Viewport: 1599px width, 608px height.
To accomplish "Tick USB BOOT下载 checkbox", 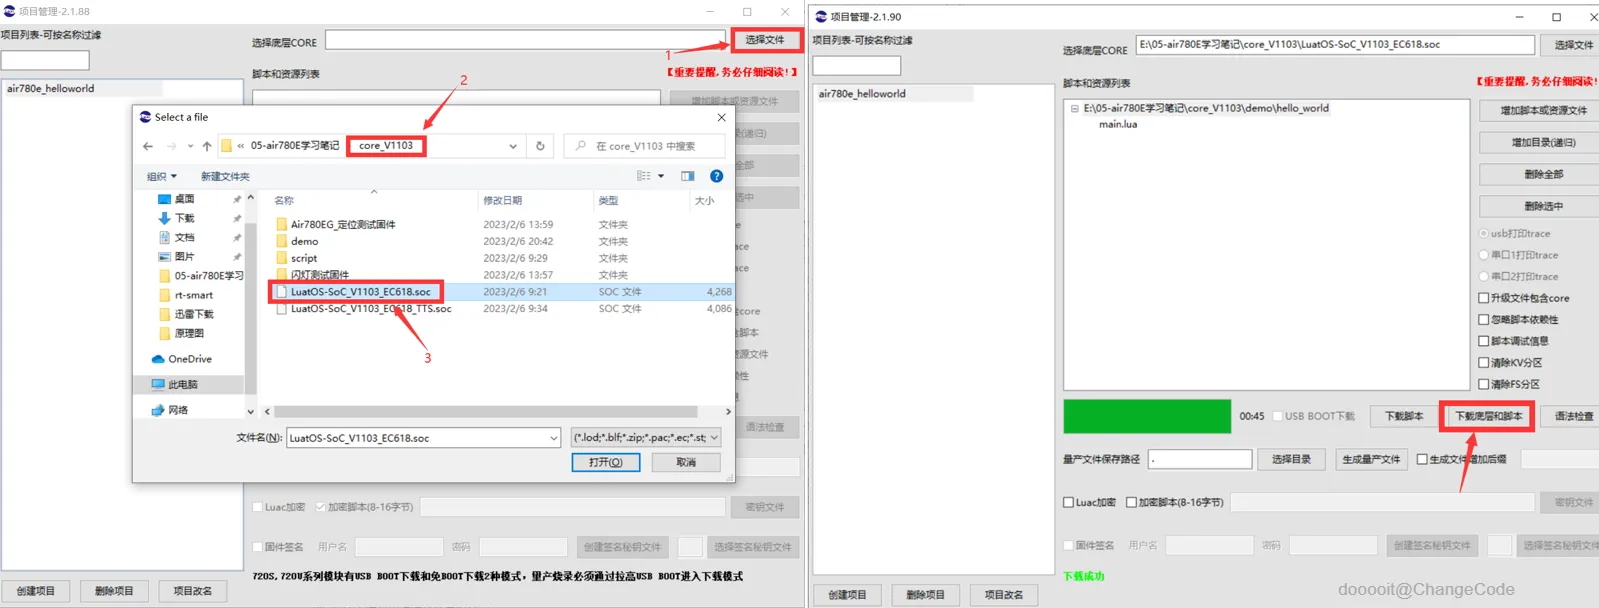I will click(1278, 416).
